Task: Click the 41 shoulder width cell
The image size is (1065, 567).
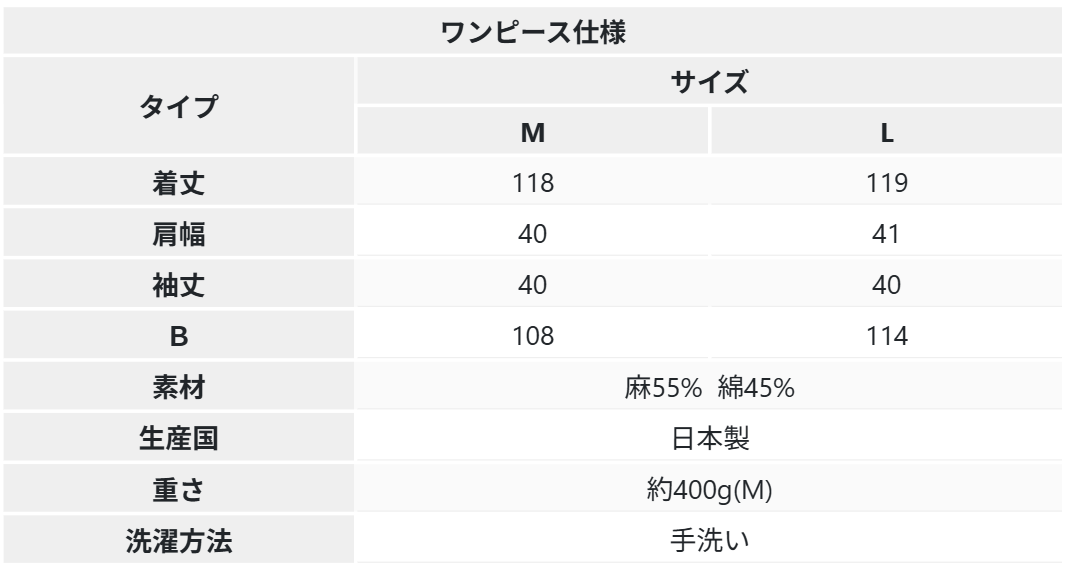Action: click(x=887, y=234)
